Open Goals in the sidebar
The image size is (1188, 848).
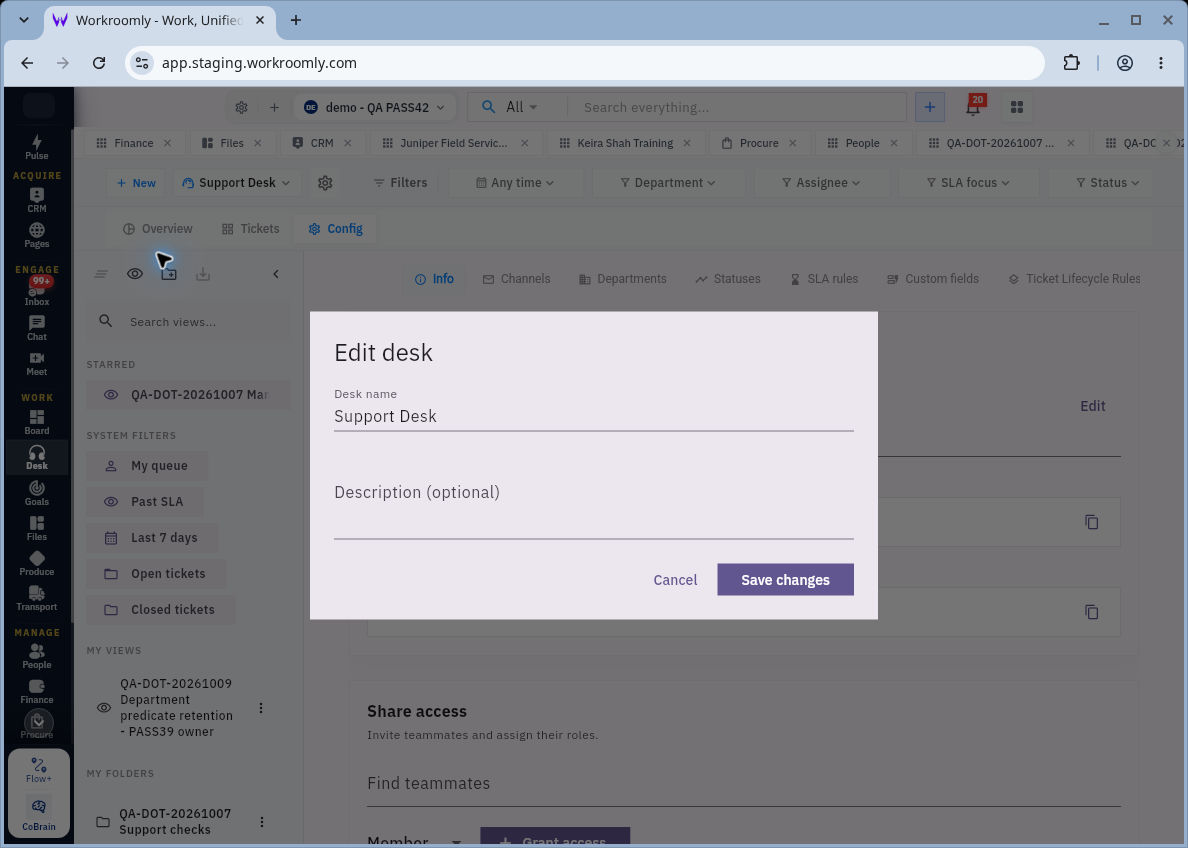coord(36,493)
